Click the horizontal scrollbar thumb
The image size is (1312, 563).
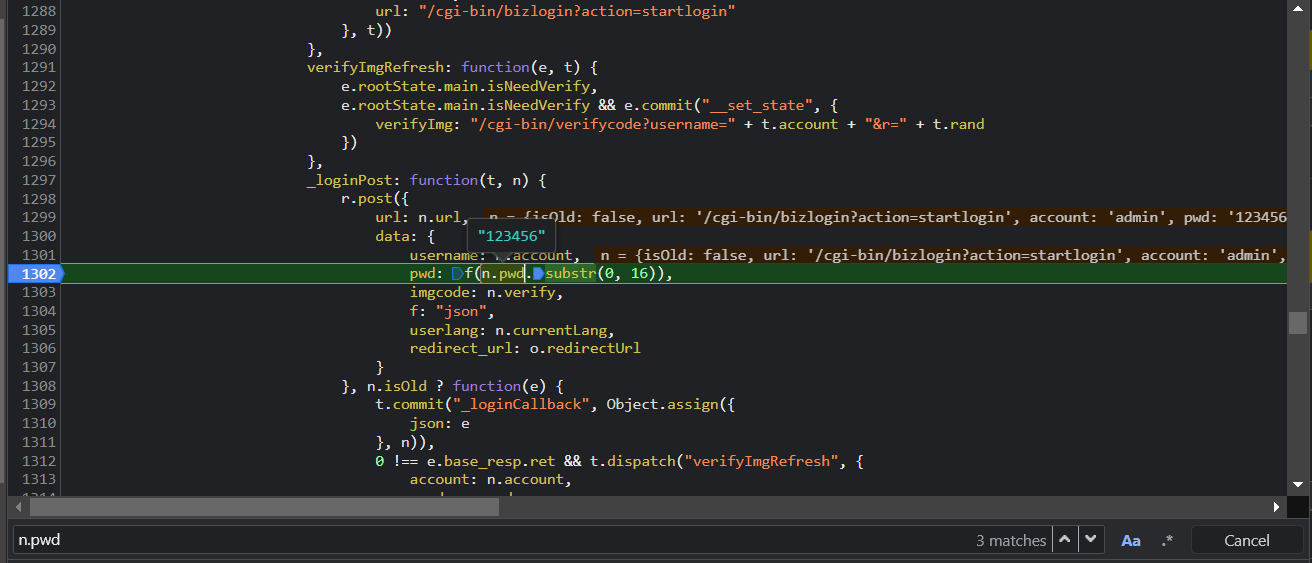264,507
